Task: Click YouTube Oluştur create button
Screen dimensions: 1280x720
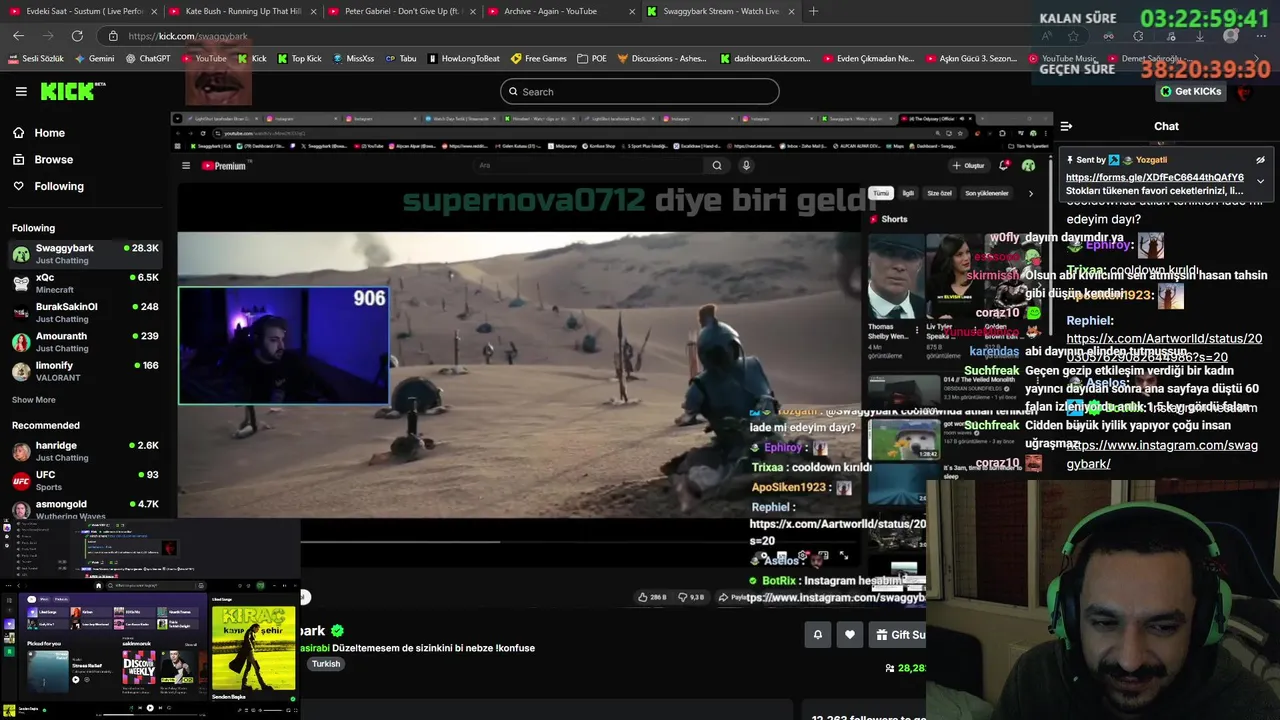Action: 968,166
